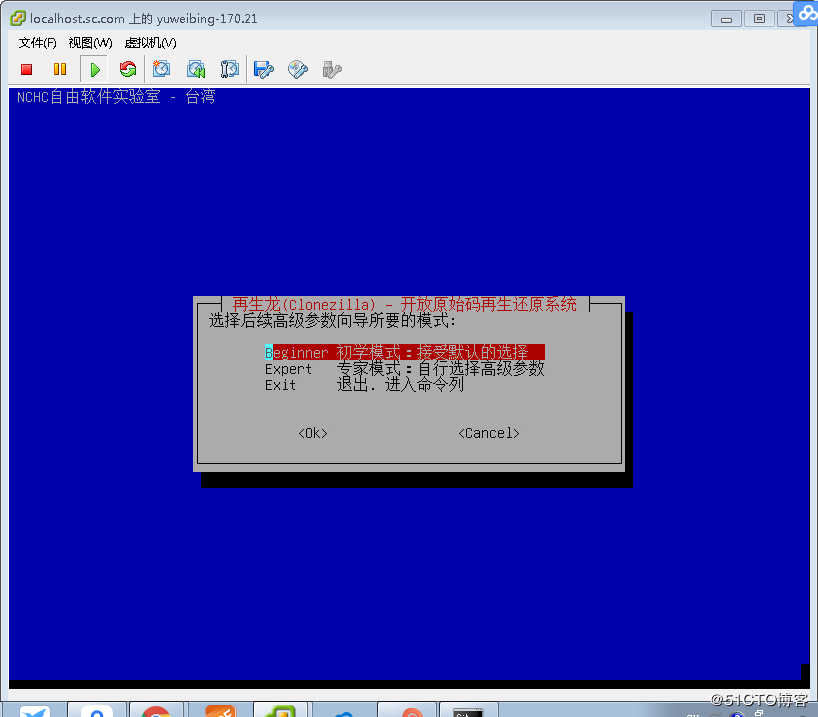Select the Beginner 初学模式 option

tap(405, 352)
